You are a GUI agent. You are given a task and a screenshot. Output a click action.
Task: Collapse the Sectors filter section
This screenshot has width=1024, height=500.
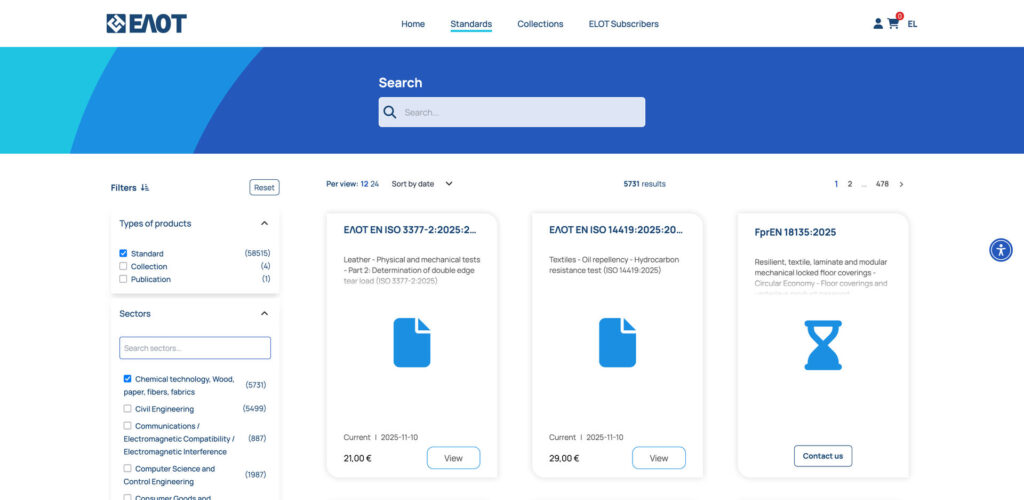point(264,314)
